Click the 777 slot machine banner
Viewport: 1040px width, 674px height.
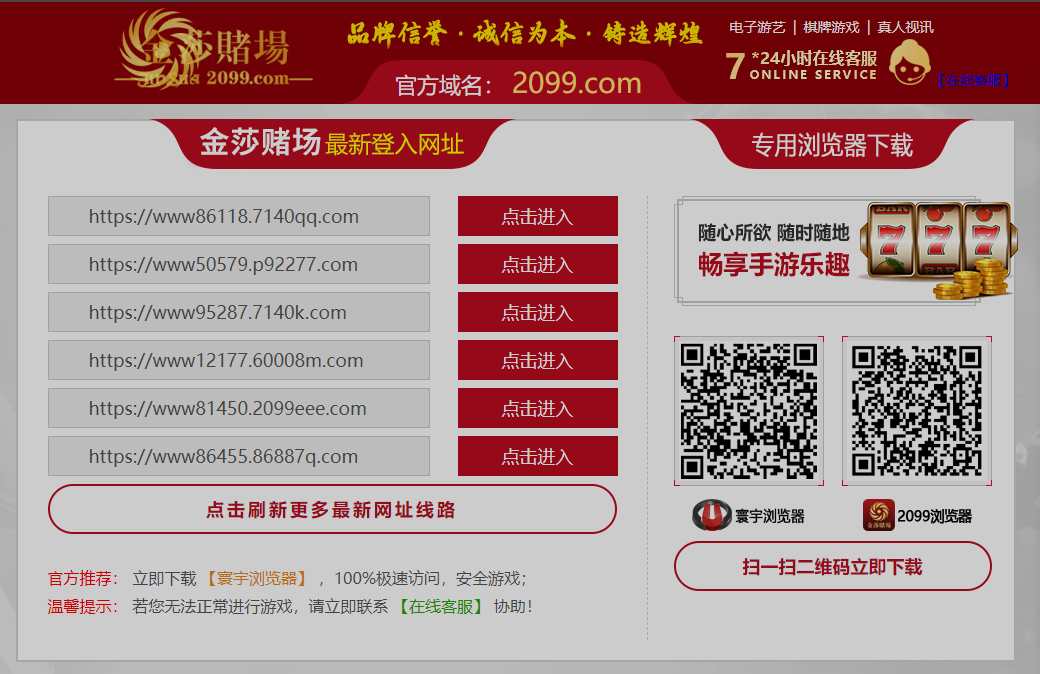(x=845, y=250)
